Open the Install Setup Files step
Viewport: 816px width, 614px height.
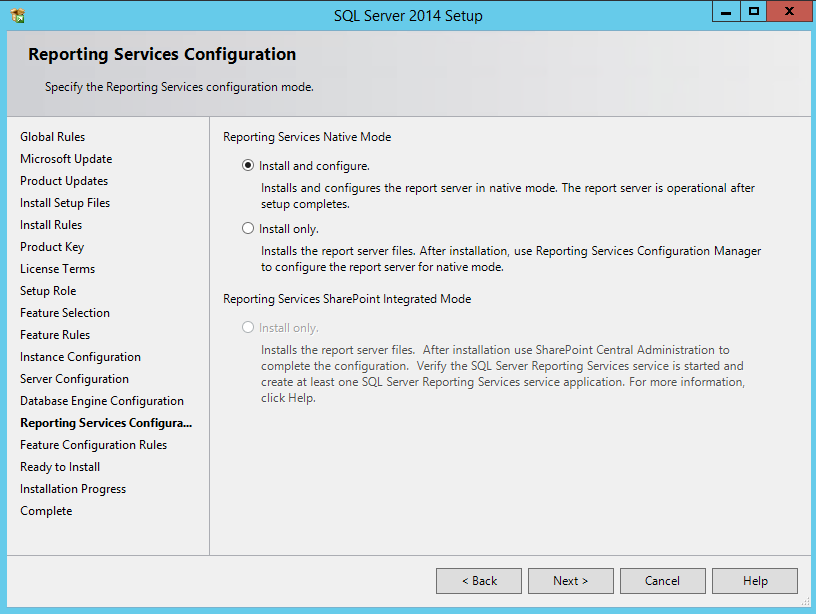[x=64, y=202]
